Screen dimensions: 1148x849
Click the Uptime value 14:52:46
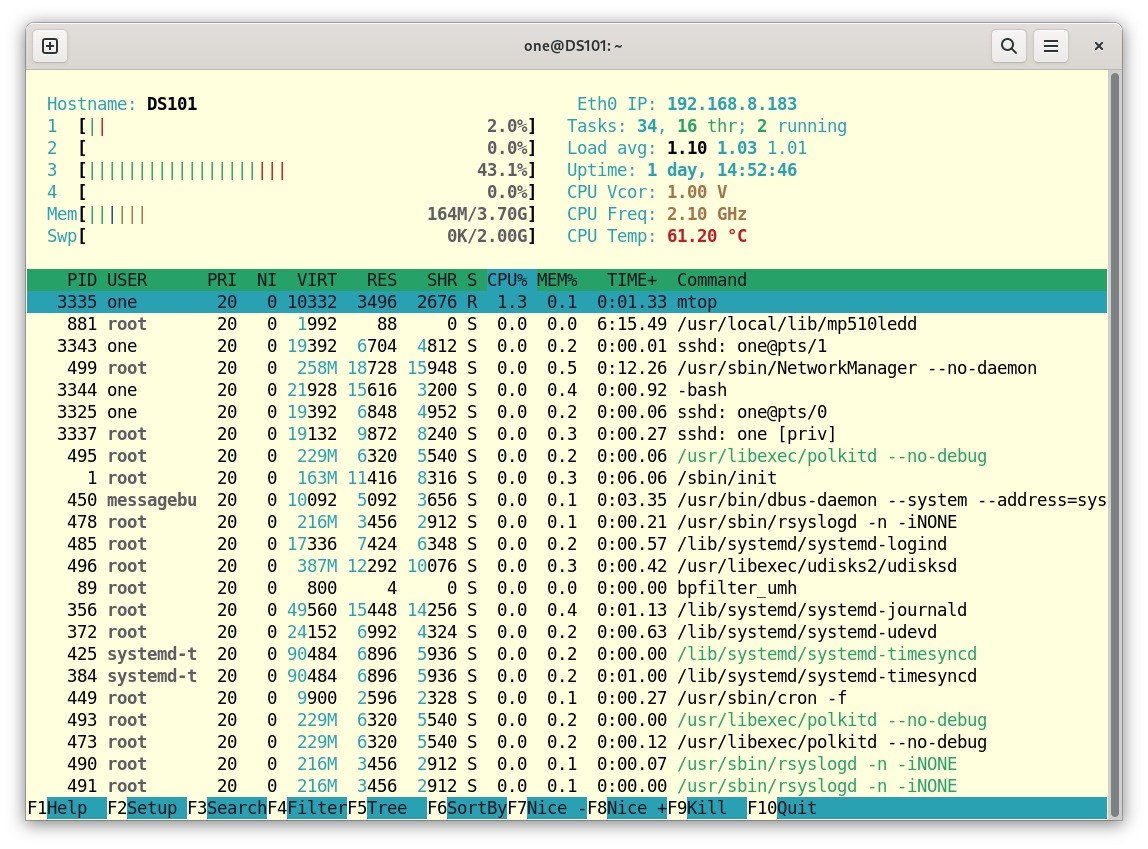(757, 171)
